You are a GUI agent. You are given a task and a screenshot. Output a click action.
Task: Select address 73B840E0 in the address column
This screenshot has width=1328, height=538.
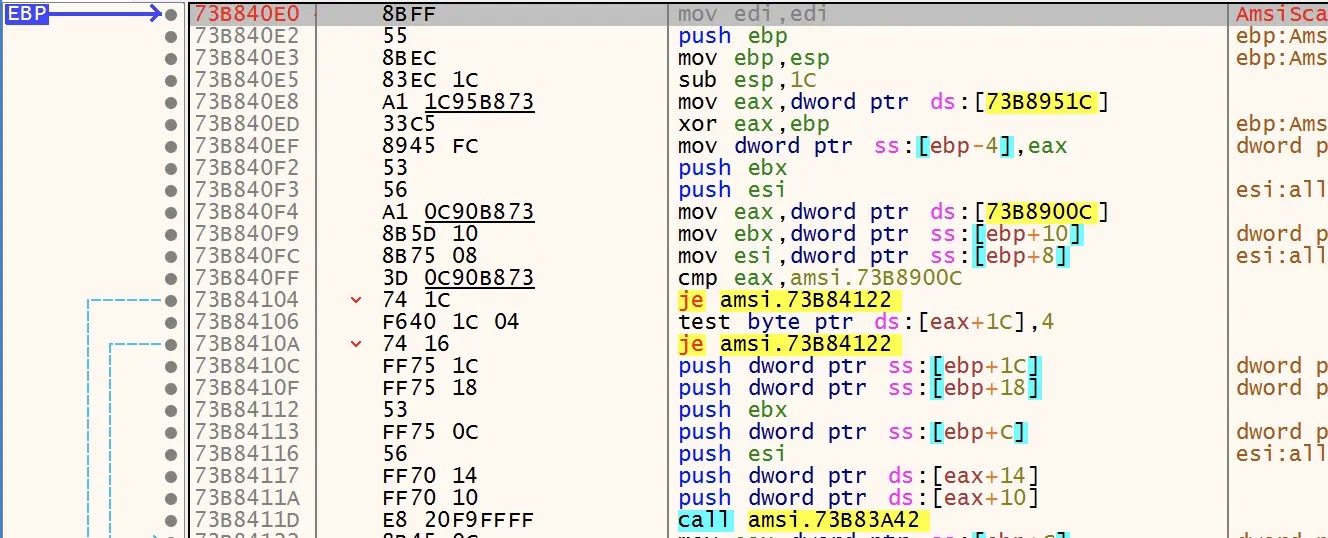246,14
